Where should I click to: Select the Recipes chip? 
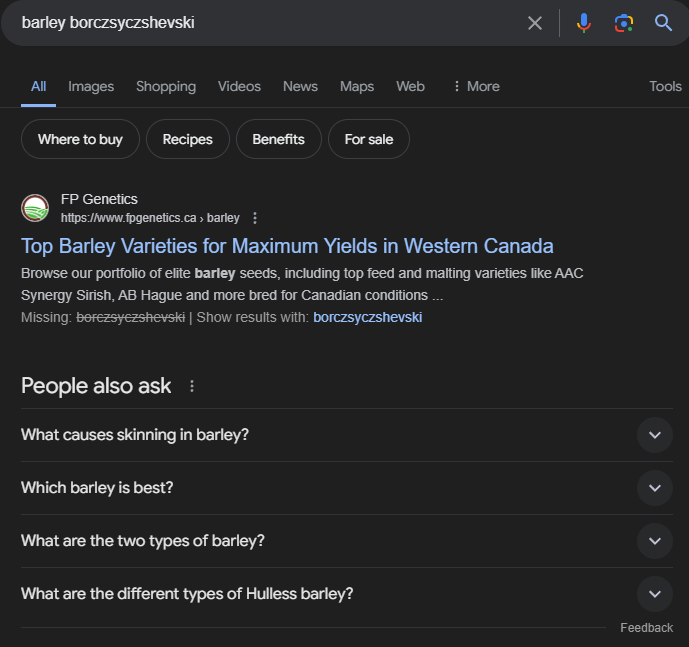pyautogui.click(x=188, y=139)
